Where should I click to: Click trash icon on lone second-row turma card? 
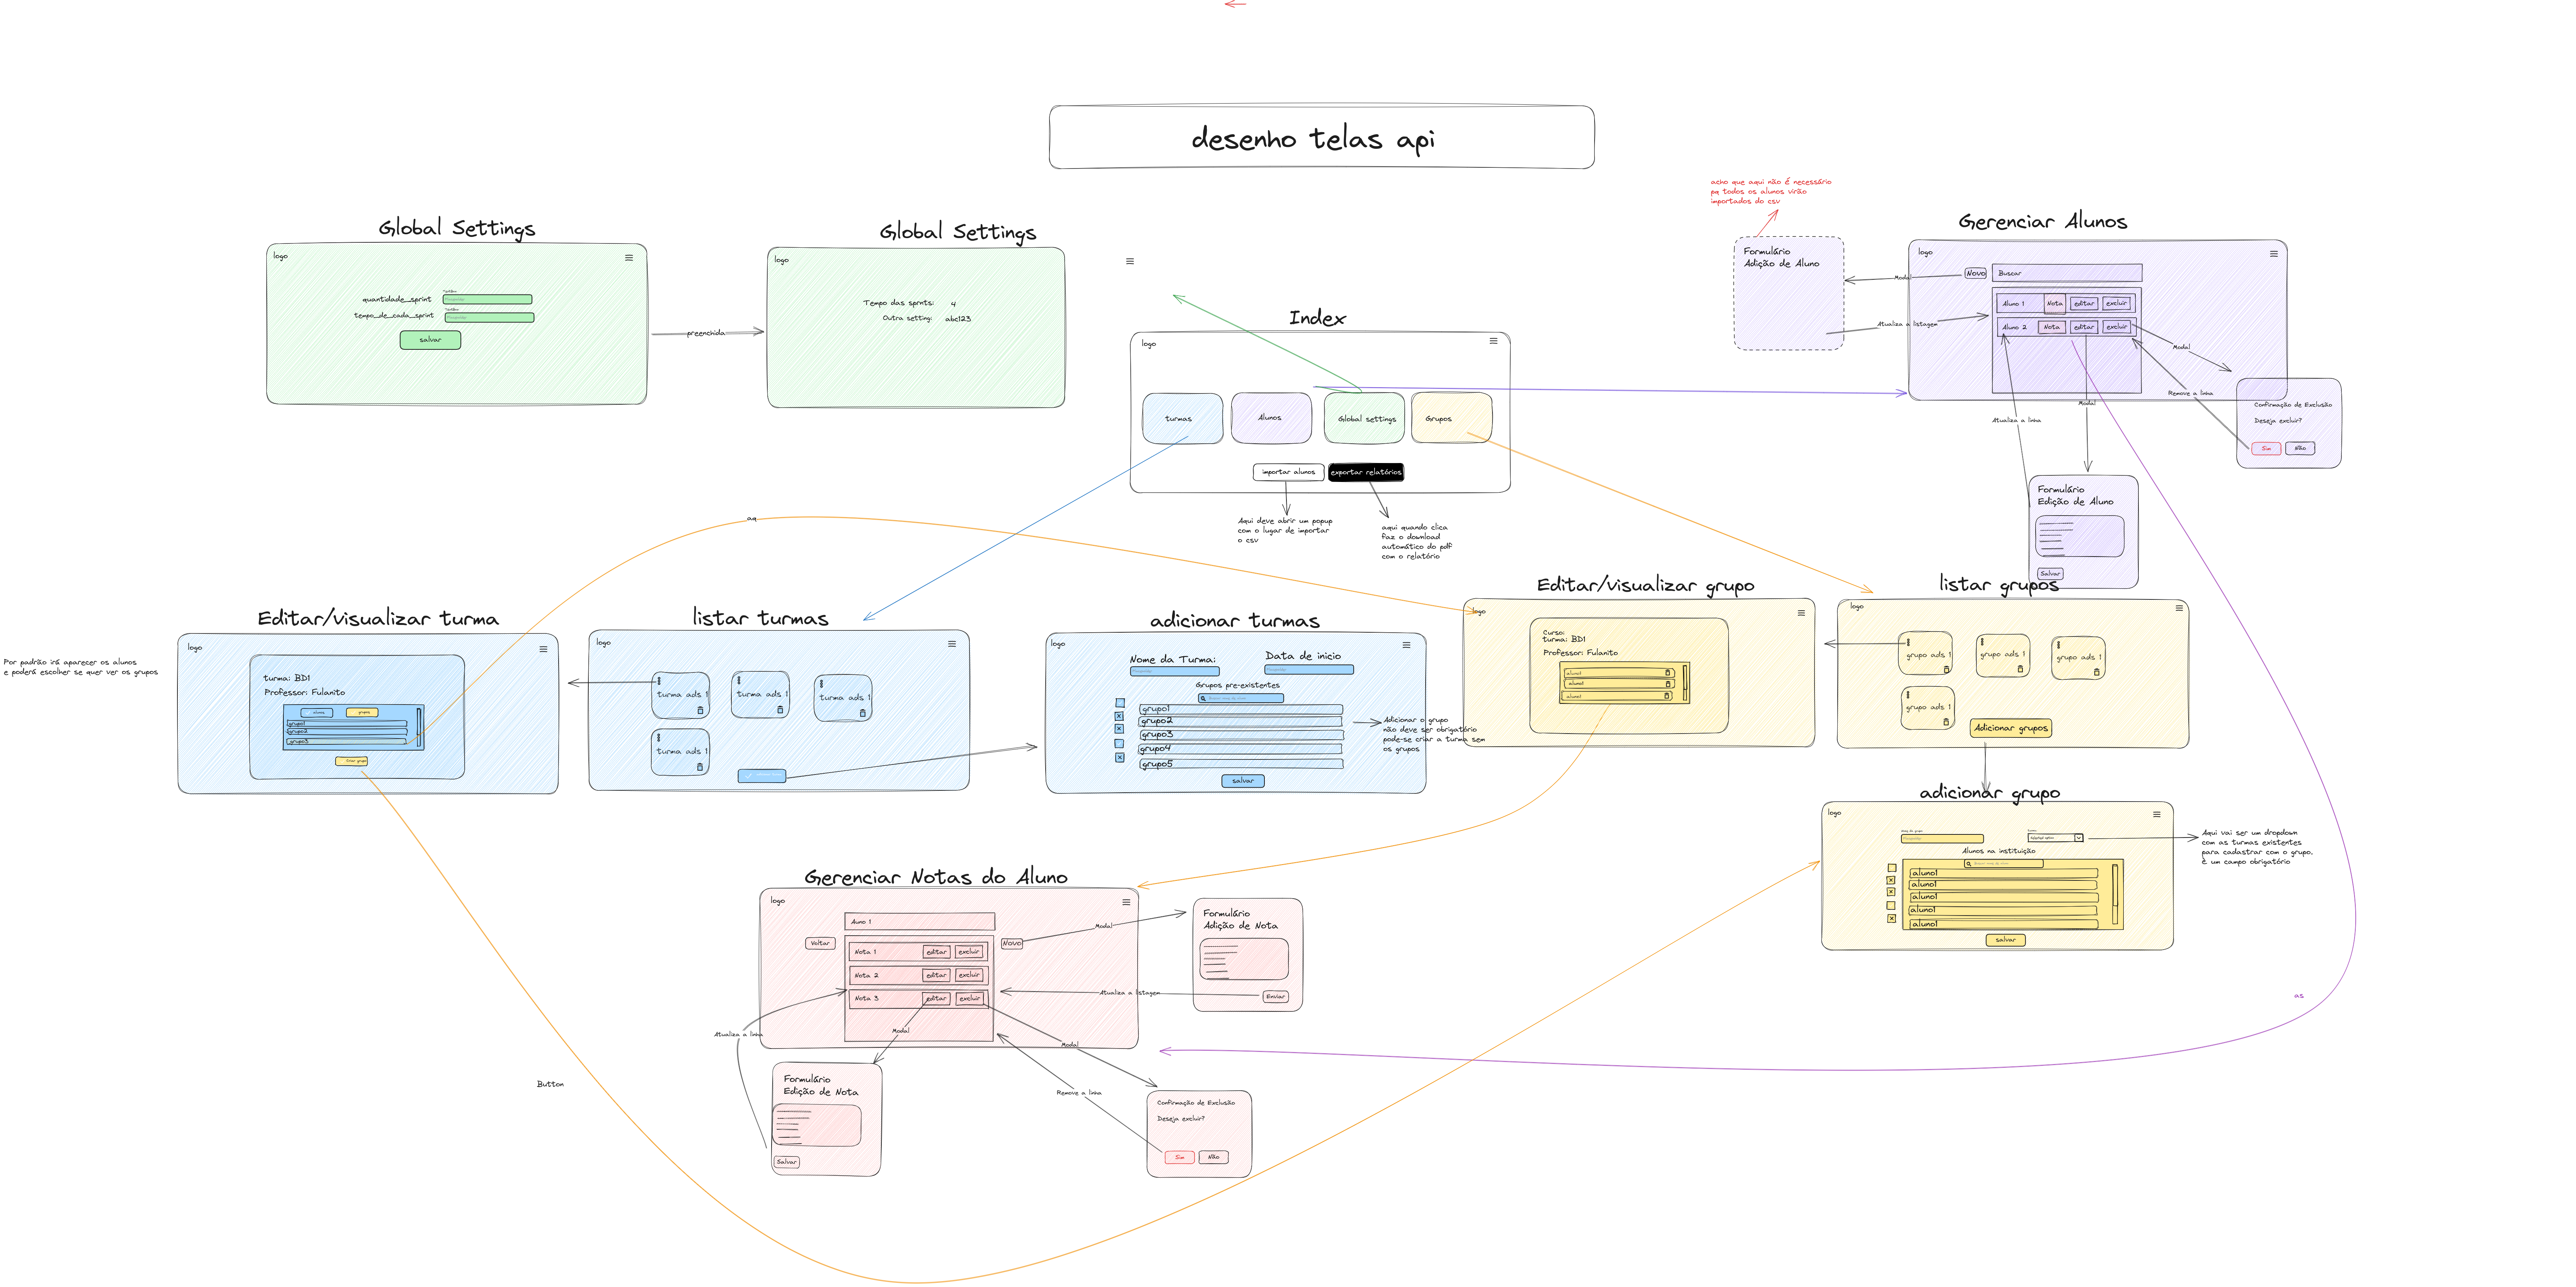pos(700,768)
